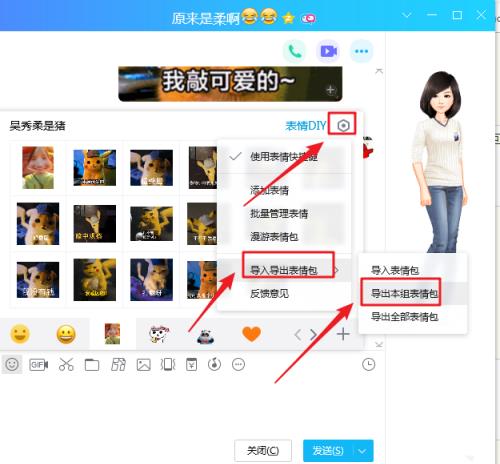Viewport: 500px width, 464px height.
Task: Open the dropdown arrow beside 发送(S)
Action: click(x=362, y=451)
